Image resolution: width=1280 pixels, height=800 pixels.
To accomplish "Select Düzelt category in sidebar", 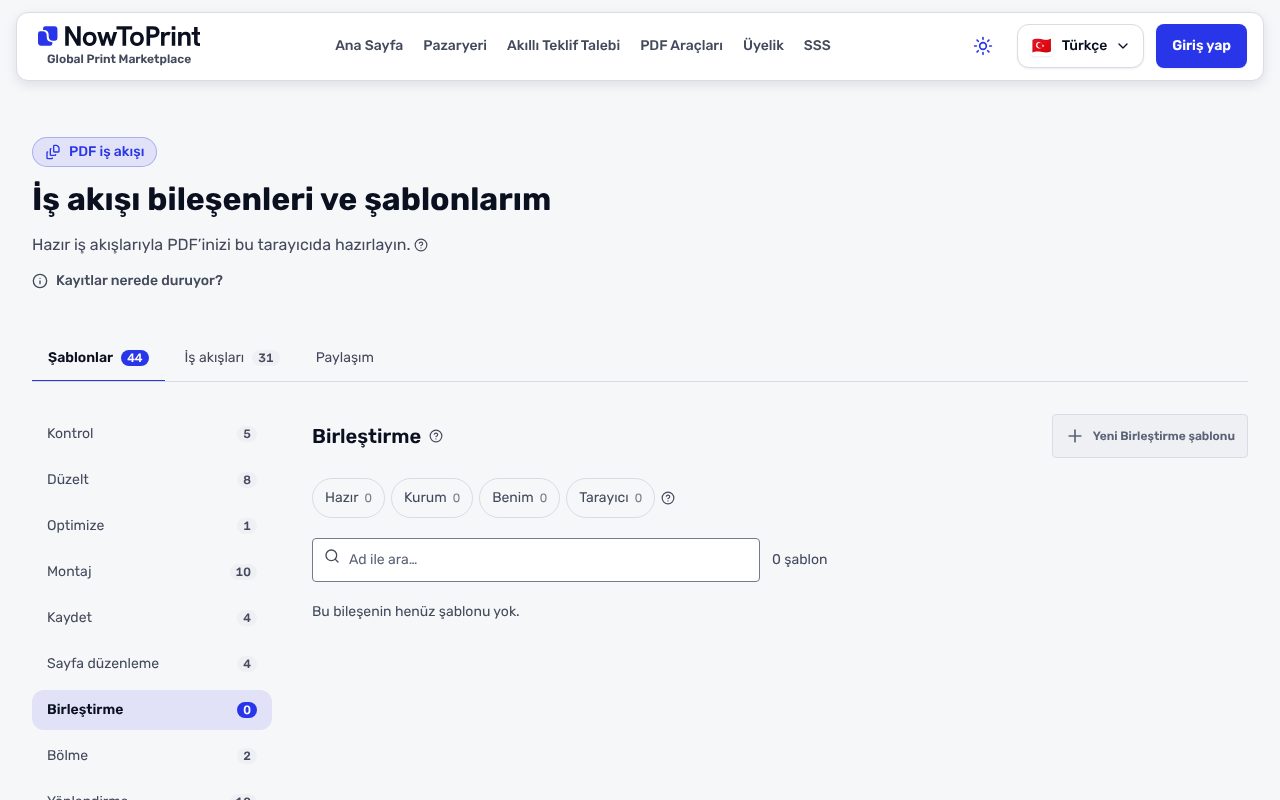I will (x=152, y=480).
